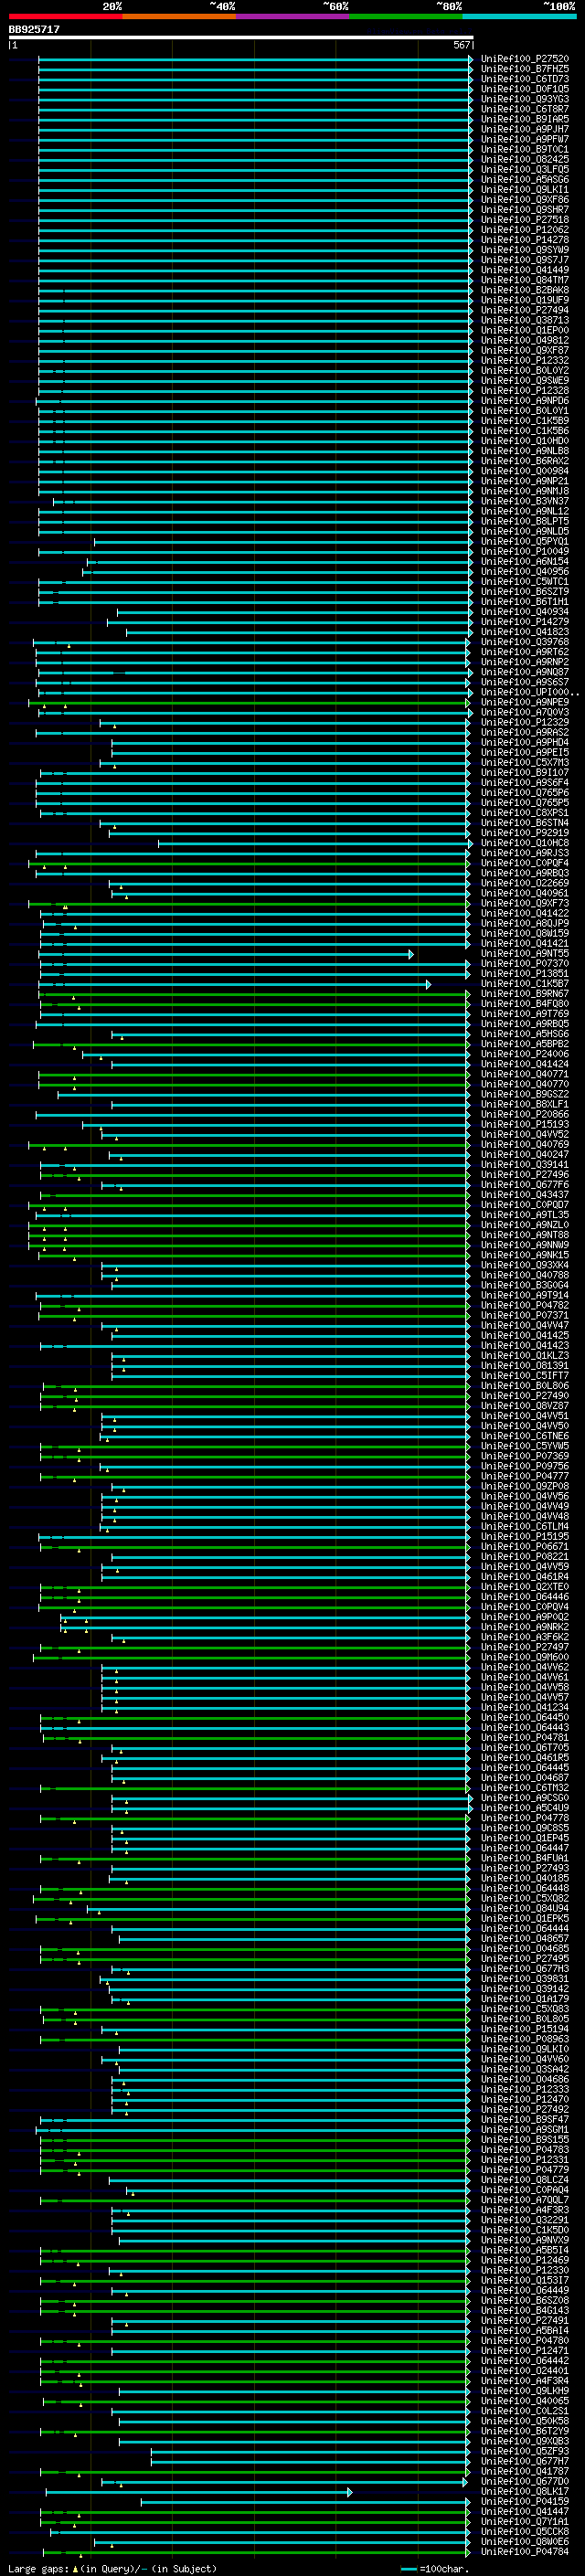Select the UniRef100_P08221 label
Image resolution: width=585 pixels, height=2576 pixels.
pos(525,1556)
